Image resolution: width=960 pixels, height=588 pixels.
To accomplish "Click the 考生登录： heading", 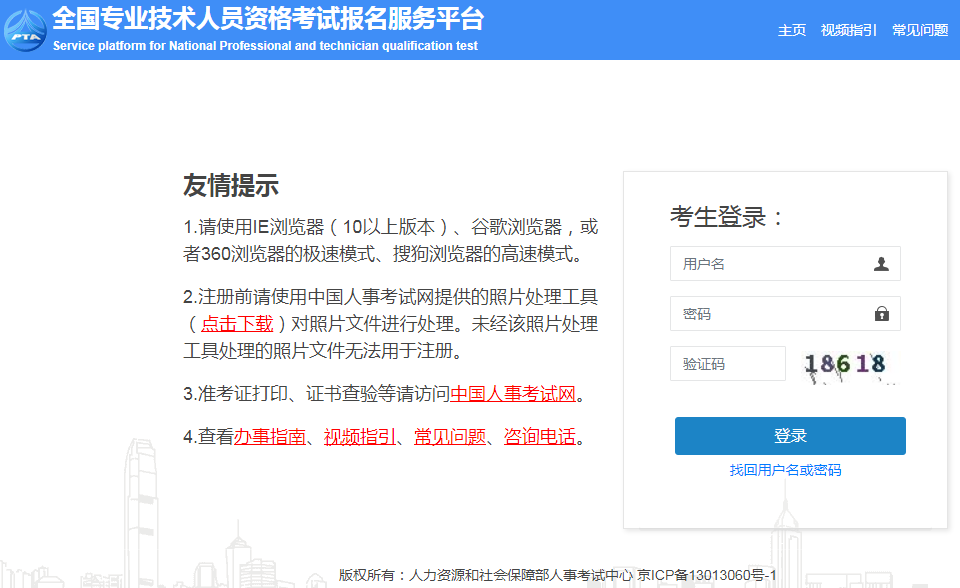I will click(x=727, y=216).
